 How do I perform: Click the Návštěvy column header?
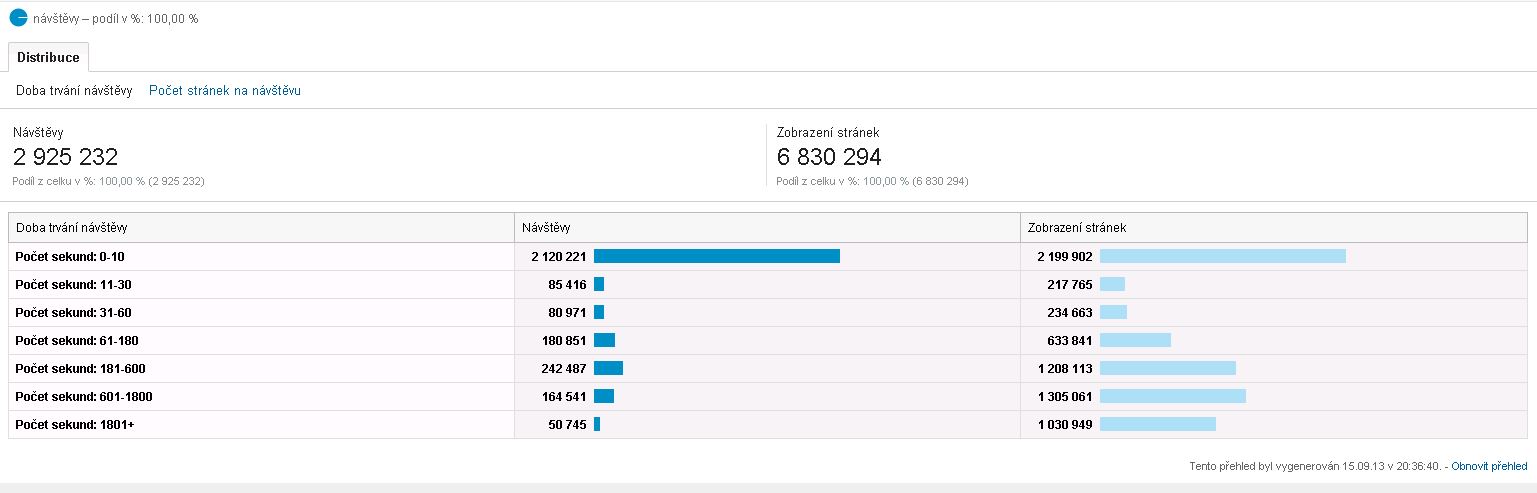547,228
